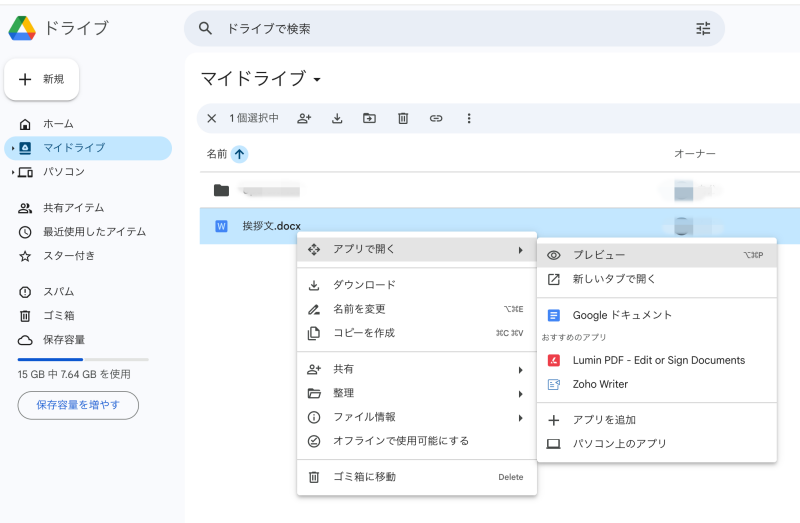Select Google ドキュメント in open-with list
The width and height of the screenshot is (800, 523).
coord(622,315)
